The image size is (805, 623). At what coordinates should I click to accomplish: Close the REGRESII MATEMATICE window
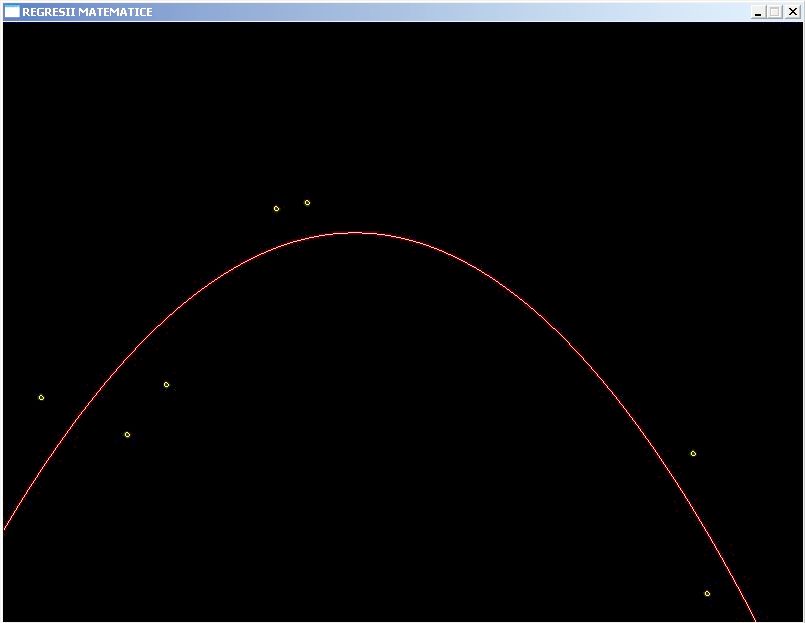(793, 12)
